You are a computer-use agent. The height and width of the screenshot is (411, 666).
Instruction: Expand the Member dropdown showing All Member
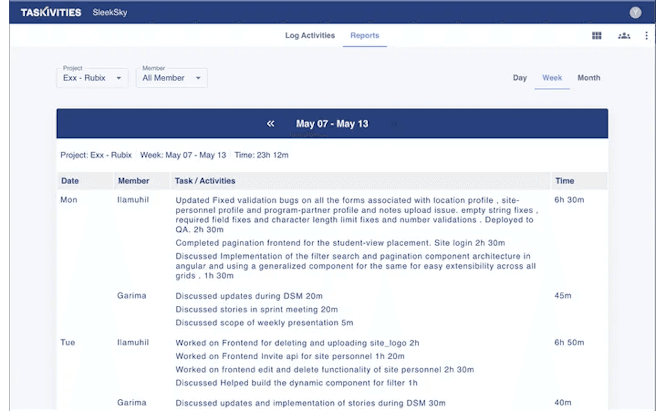click(171, 77)
